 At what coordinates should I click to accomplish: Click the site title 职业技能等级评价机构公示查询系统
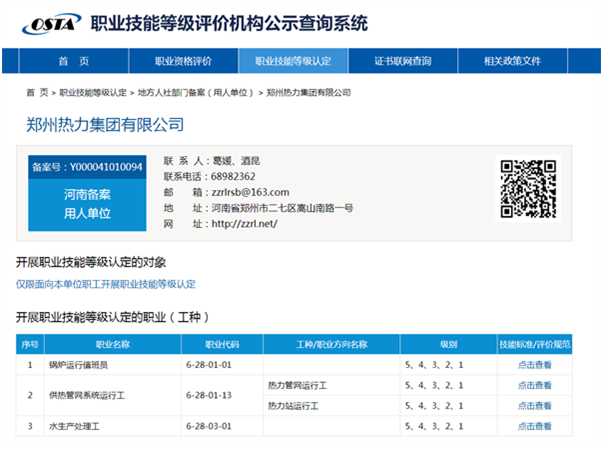(229, 23)
